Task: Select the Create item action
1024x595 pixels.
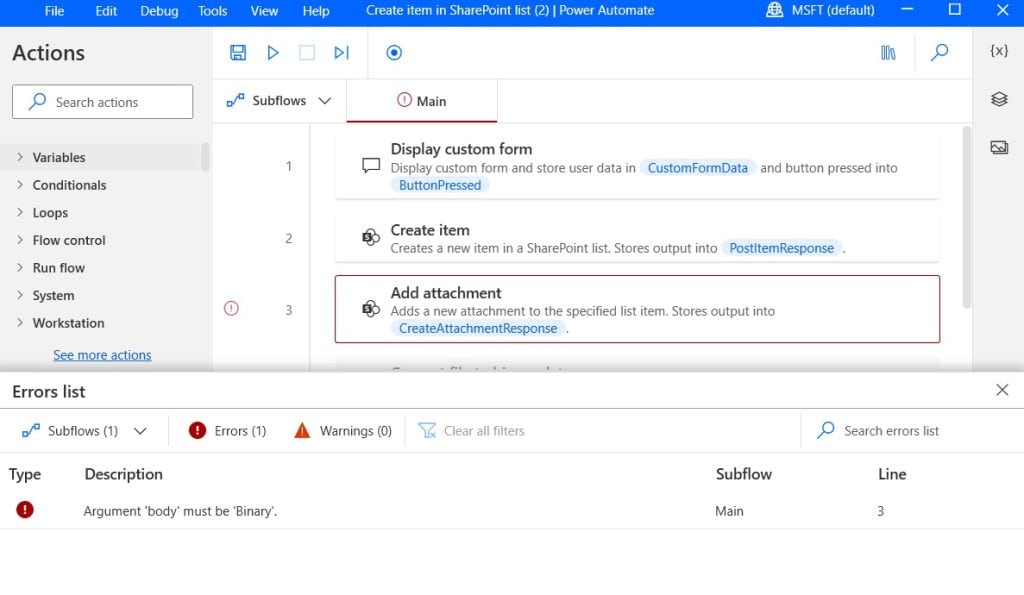Action: point(637,238)
